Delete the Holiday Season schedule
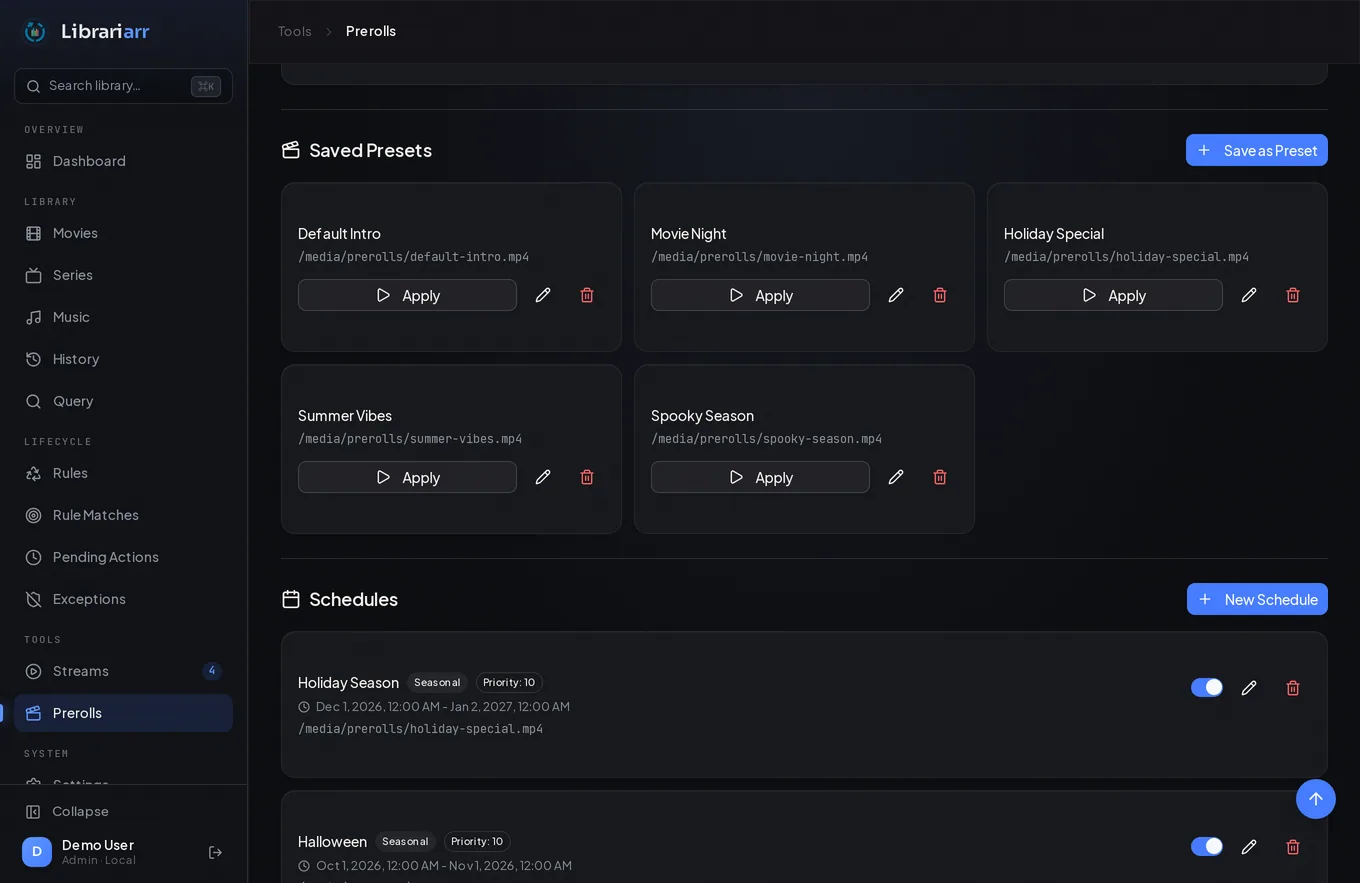 tap(1293, 688)
